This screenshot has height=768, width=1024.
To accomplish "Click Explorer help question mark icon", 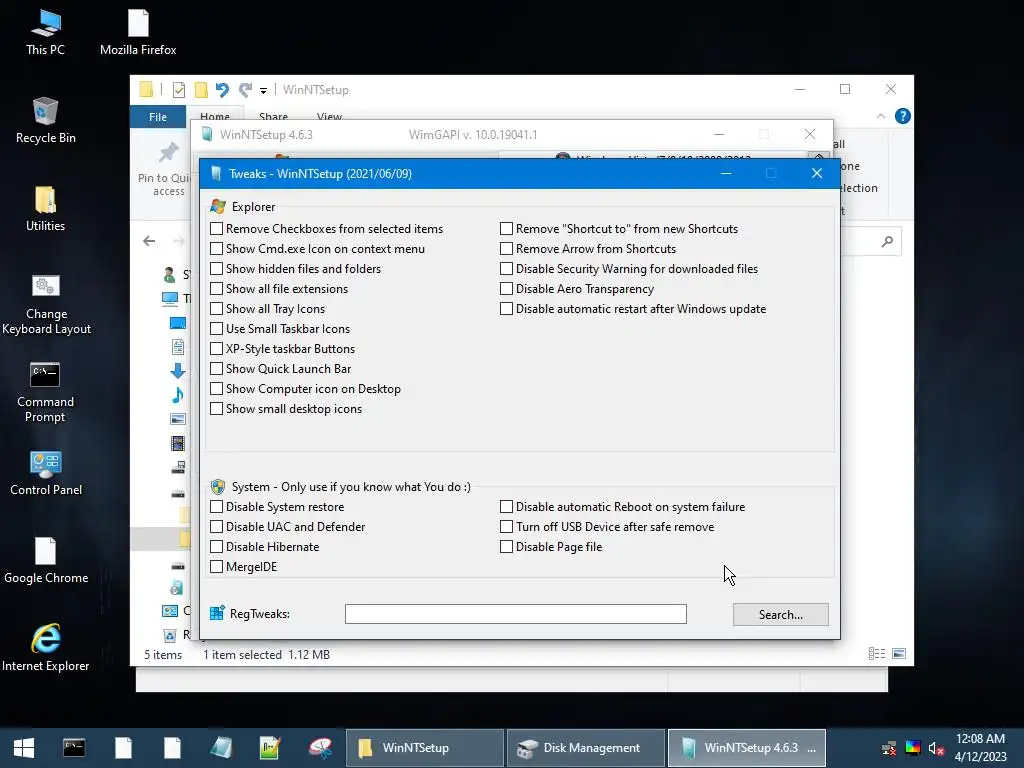I will point(903,116).
